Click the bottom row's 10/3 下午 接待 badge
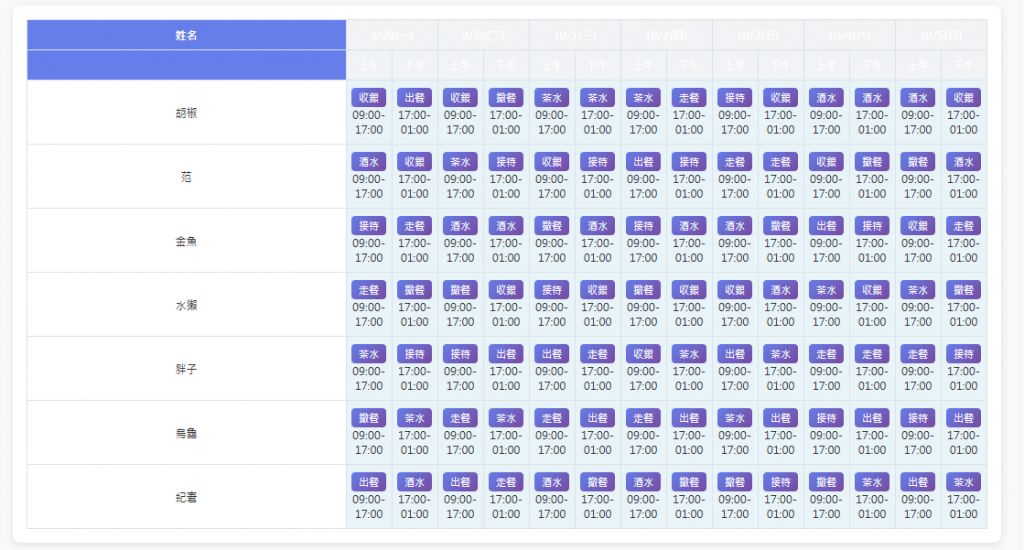The width and height of the screenshot is (1024, 550). tap(780, 481)
